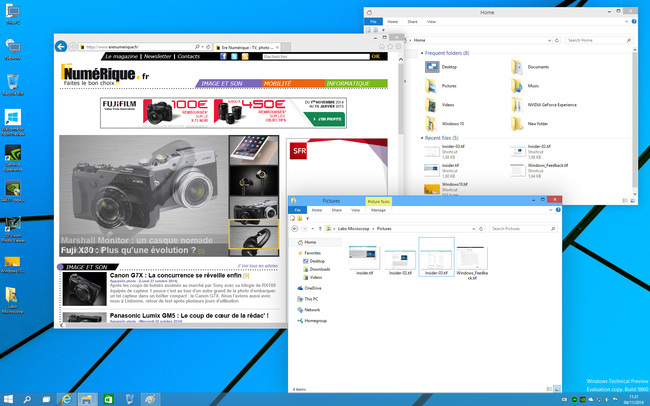Open the Network desktop icon
The image size is (650, 406).
13,49
